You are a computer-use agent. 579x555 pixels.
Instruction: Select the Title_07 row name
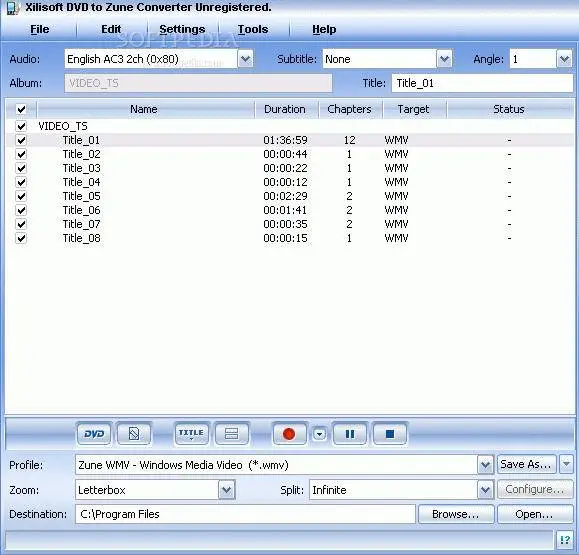pos(81,225)
